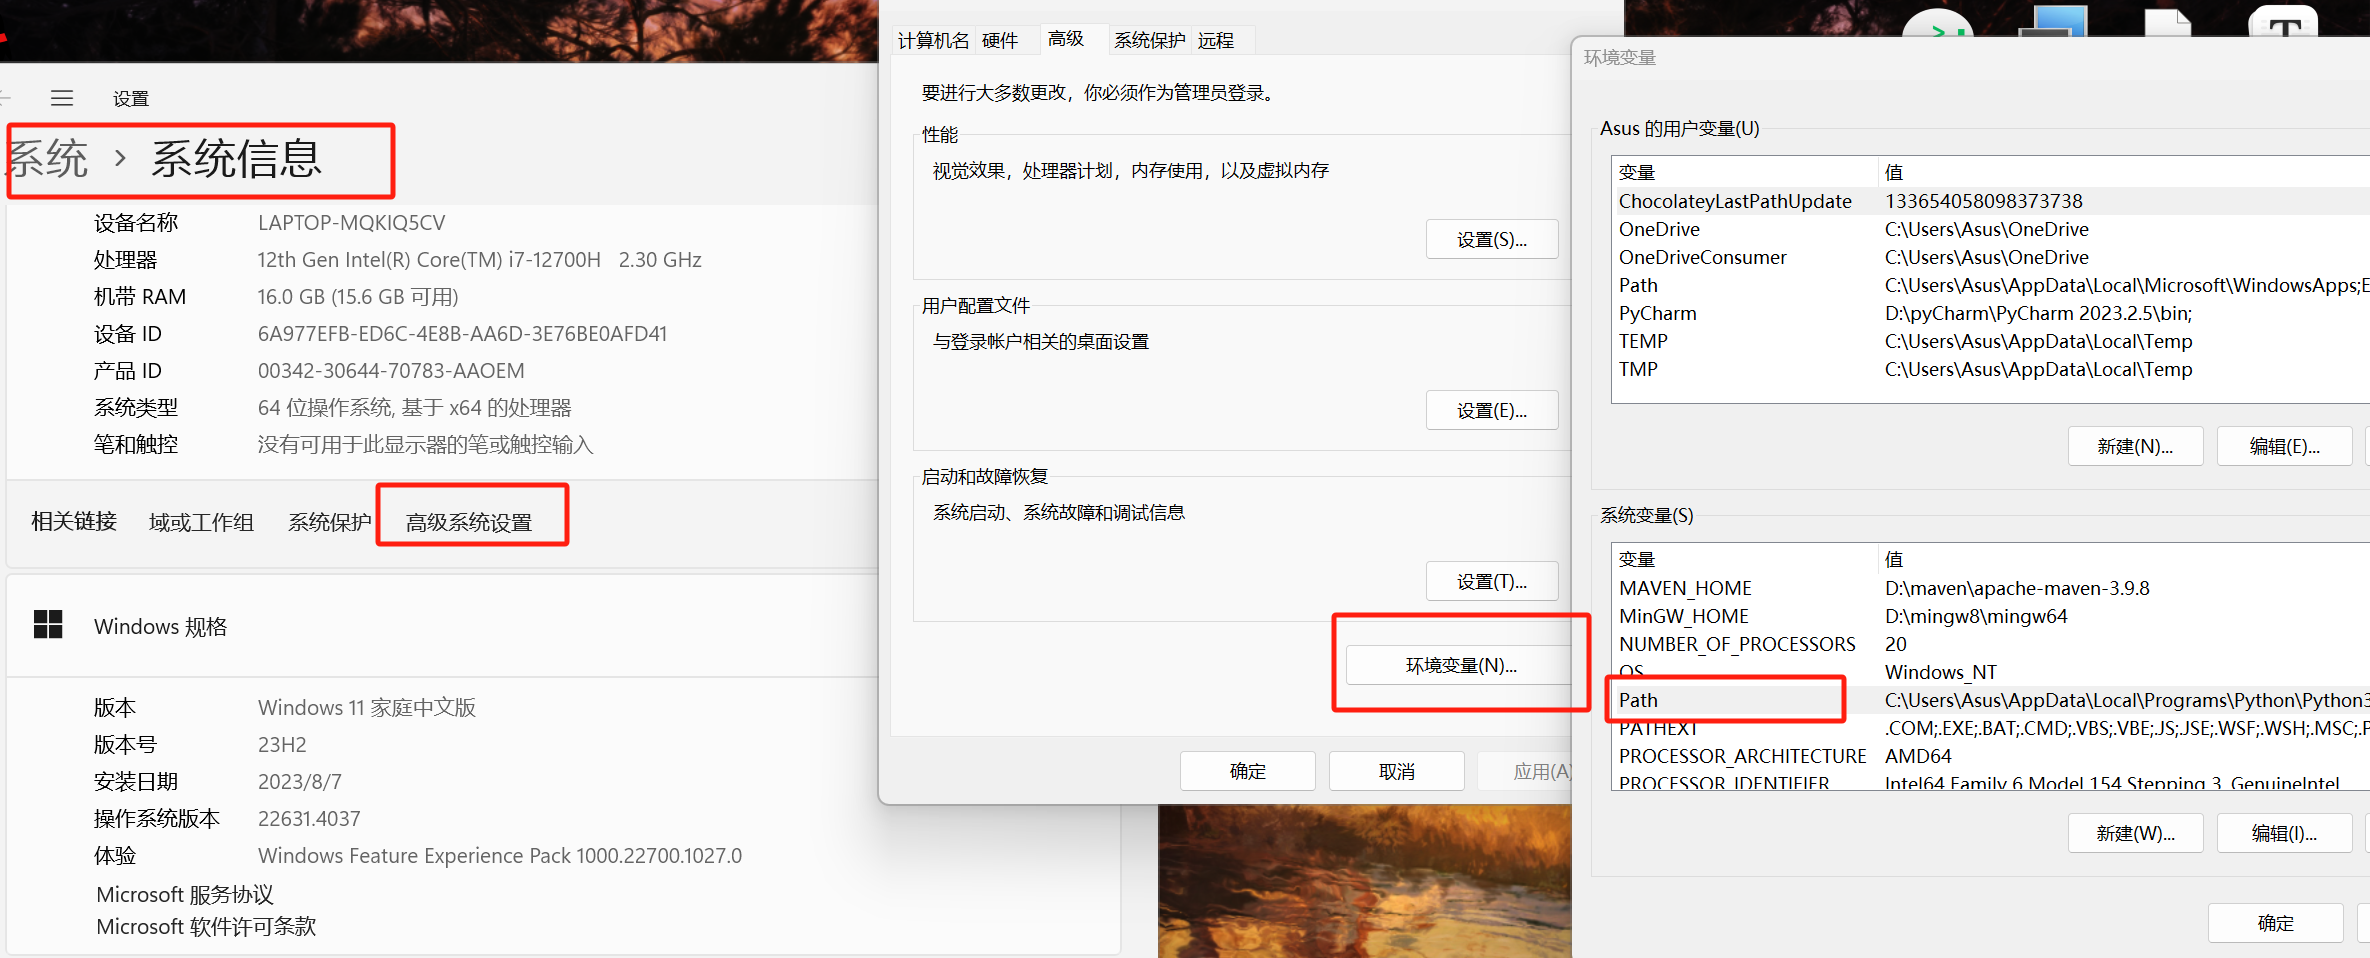Switch to the 计算机名 tab
The height and width of the screenshot is (958, 2370).
click(933, 40)
